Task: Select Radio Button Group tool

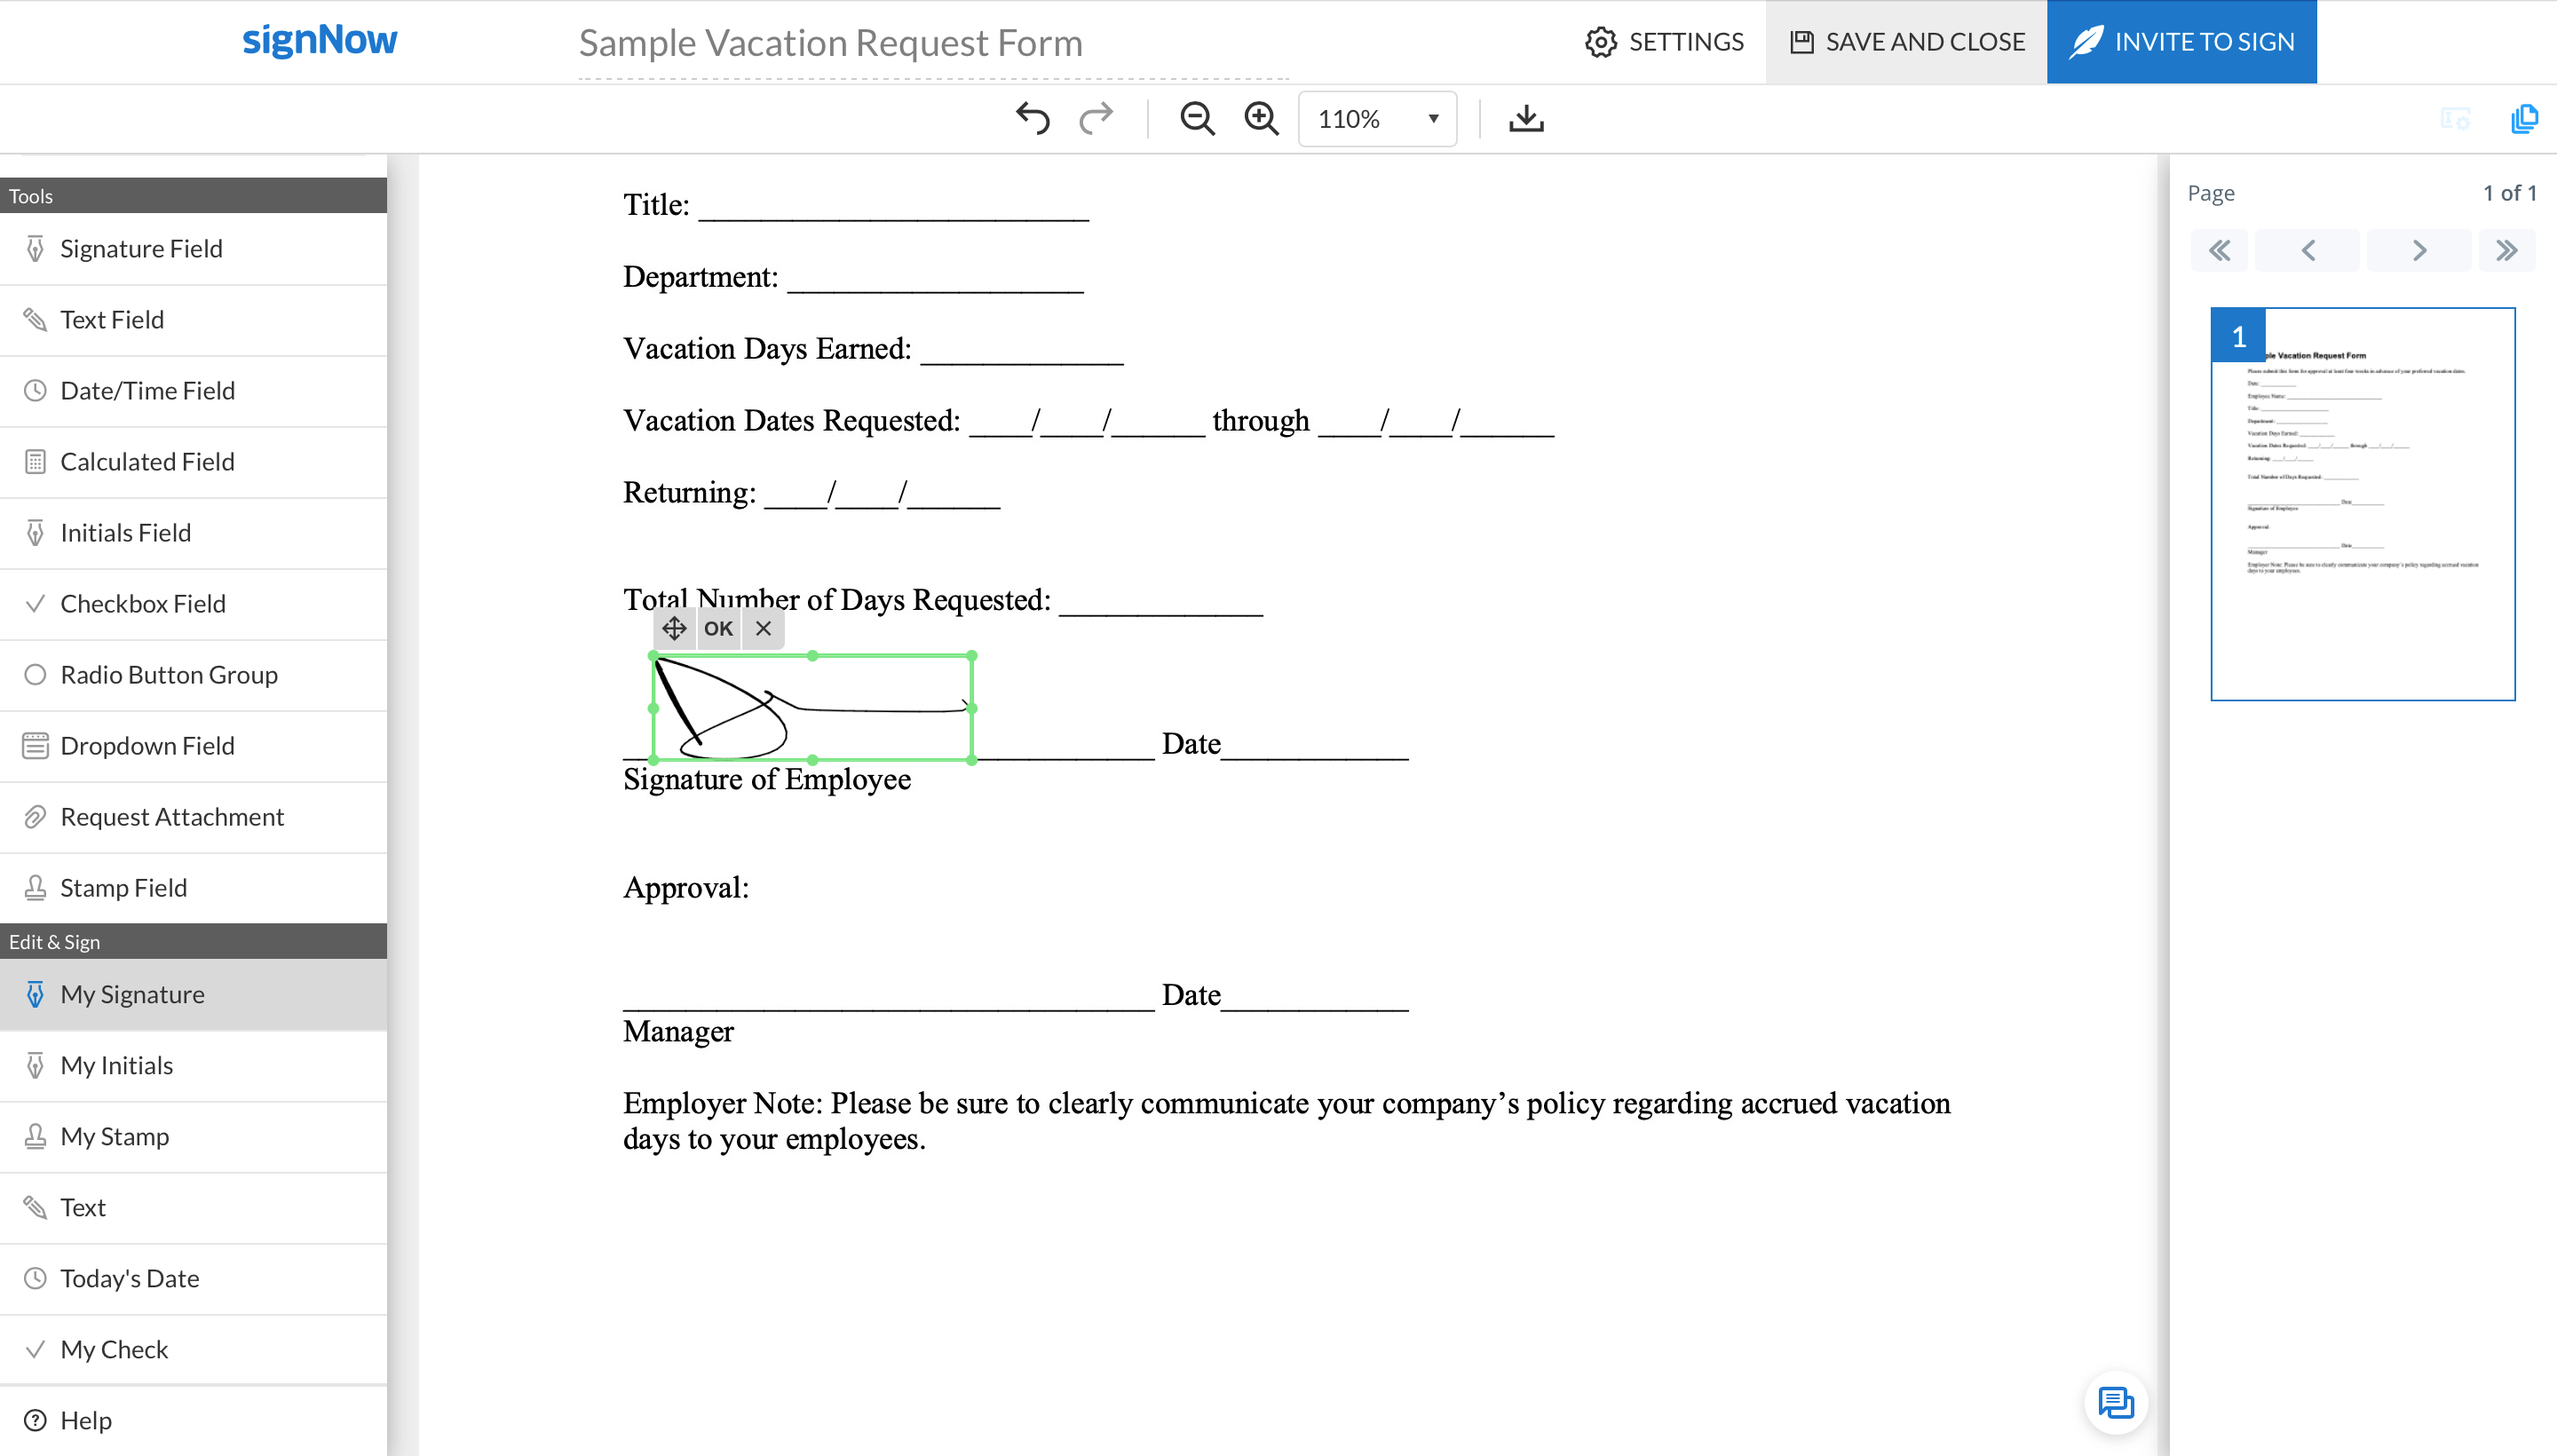Action: [x=169, y=675]
